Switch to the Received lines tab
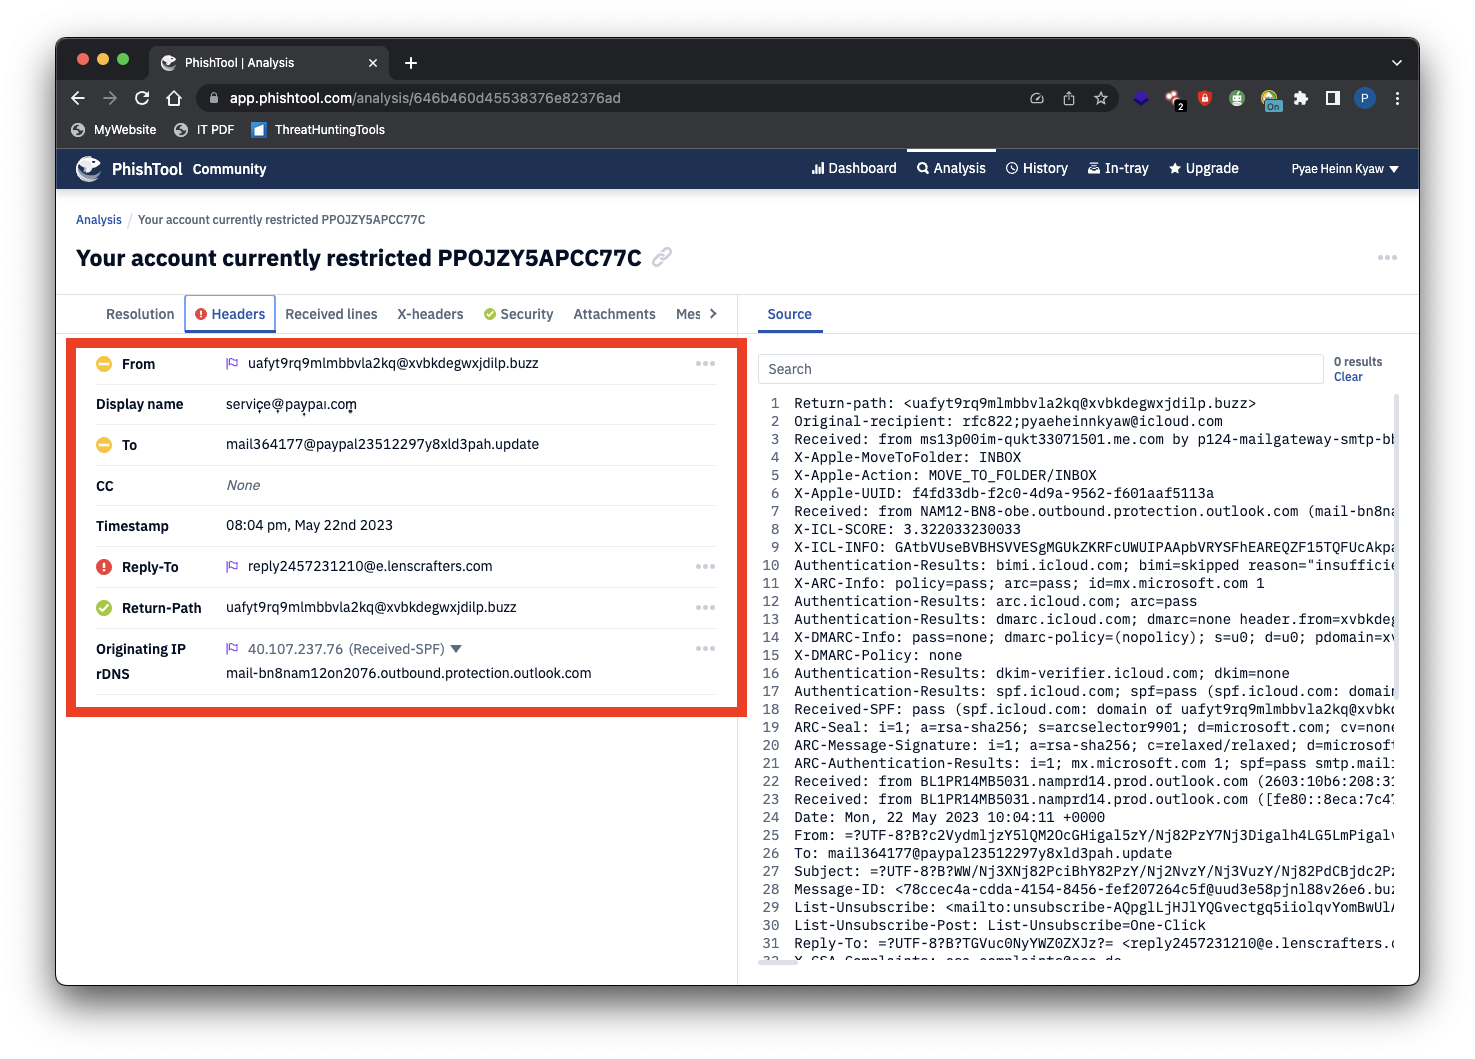1475x1059 pixels. coord(331,314)
